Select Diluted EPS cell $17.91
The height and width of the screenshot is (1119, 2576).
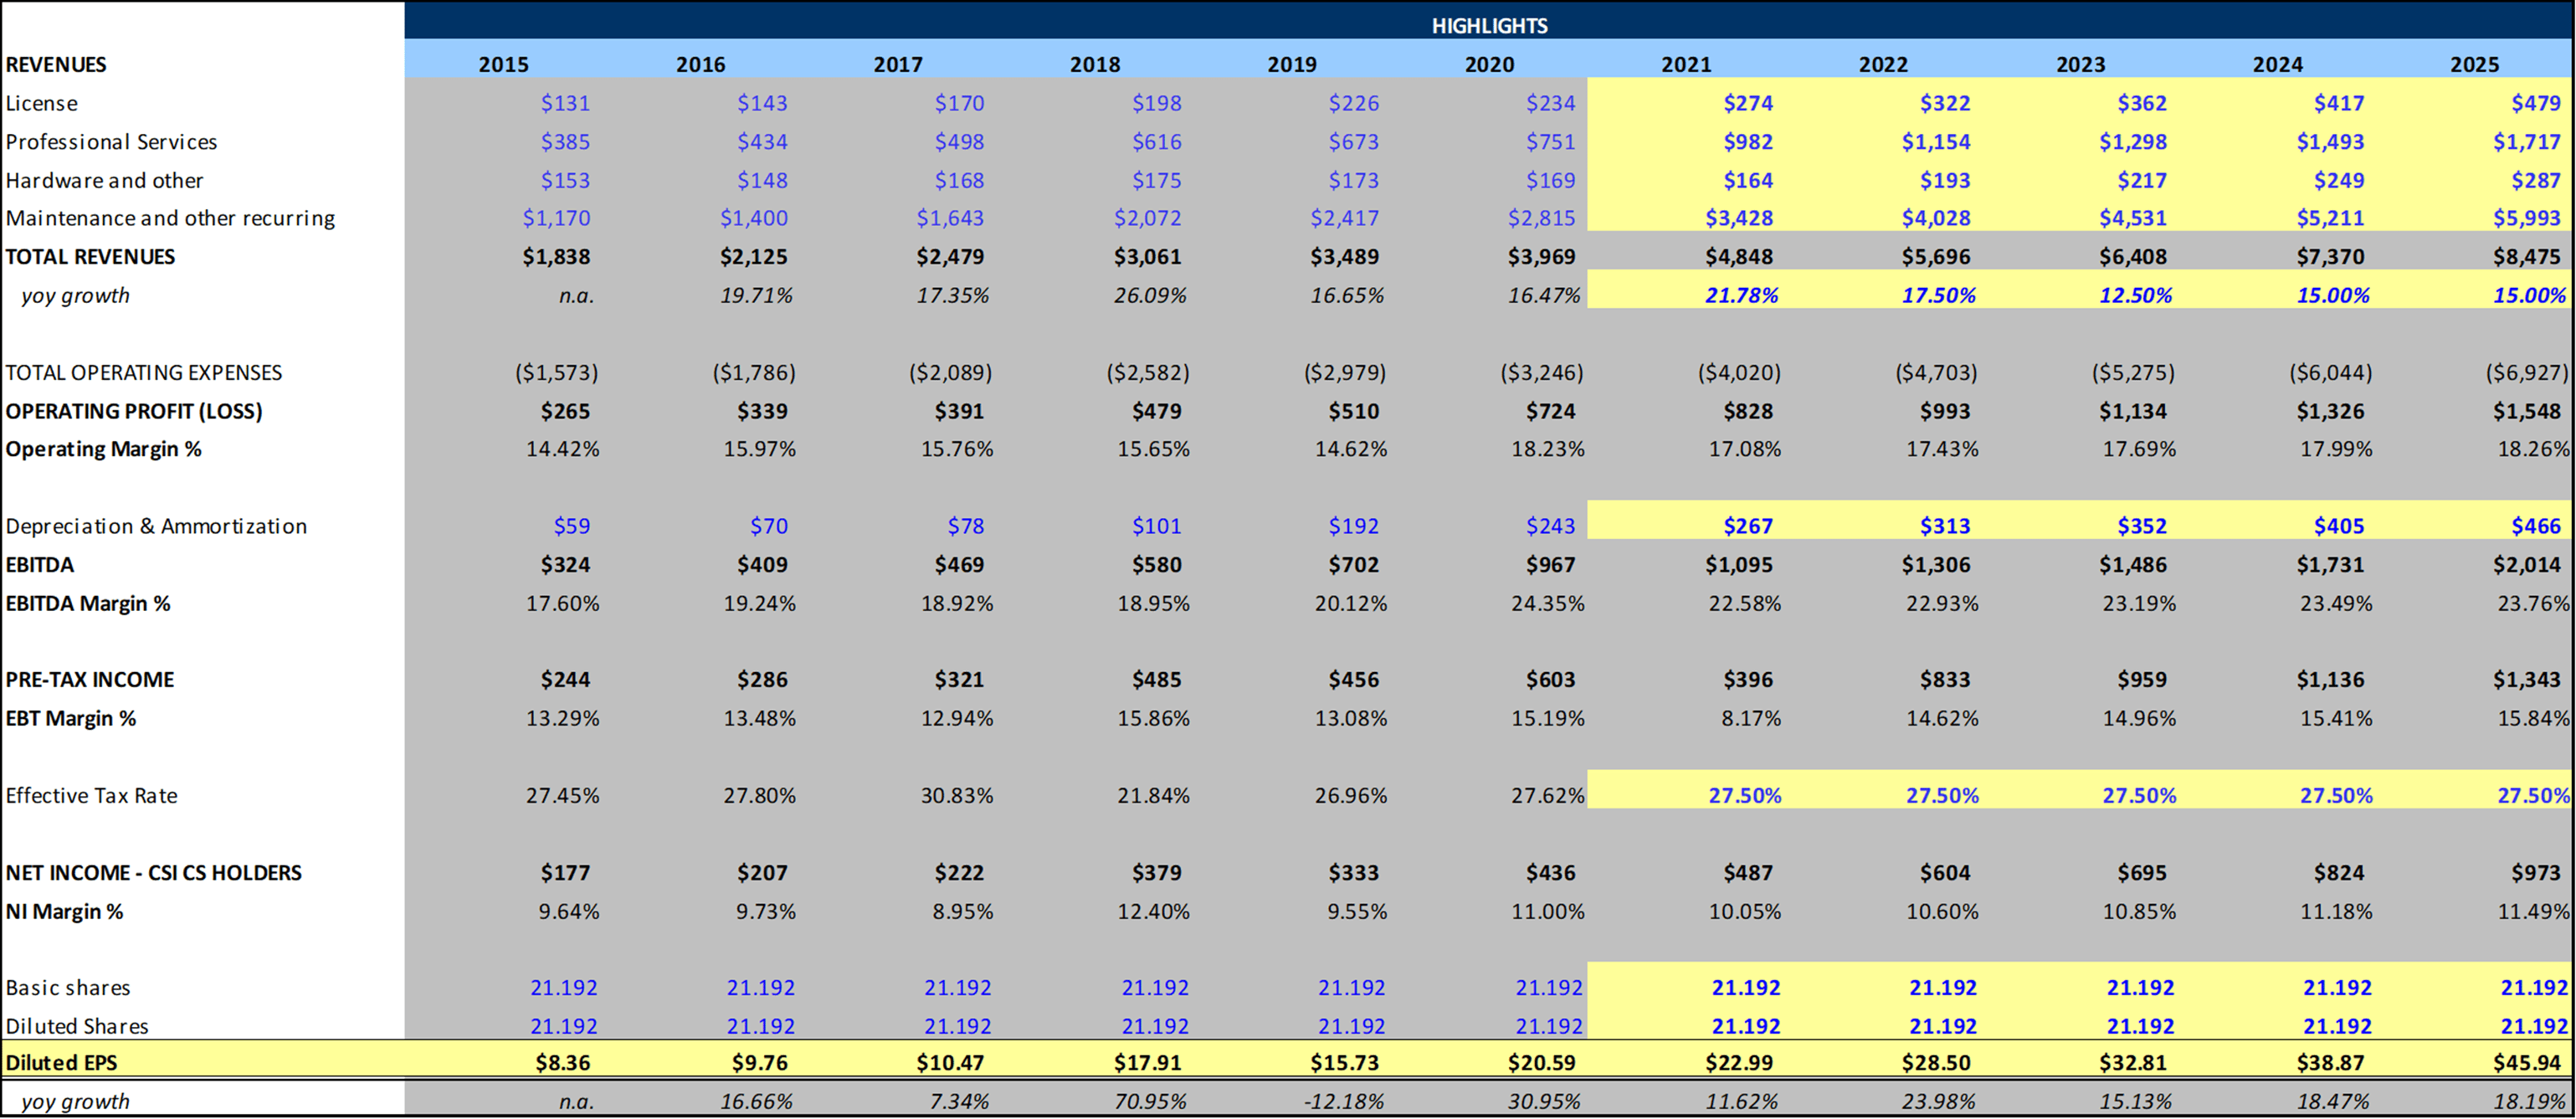point(1147,1063)
